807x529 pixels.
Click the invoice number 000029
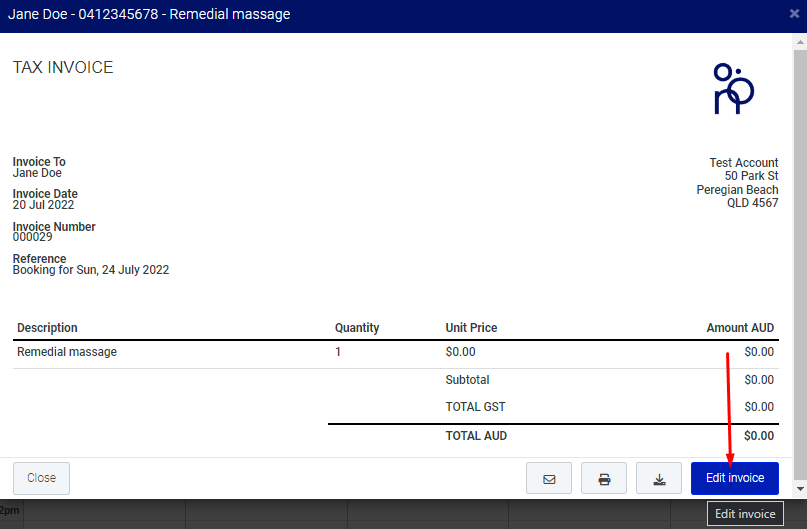(x=32, y=237)
